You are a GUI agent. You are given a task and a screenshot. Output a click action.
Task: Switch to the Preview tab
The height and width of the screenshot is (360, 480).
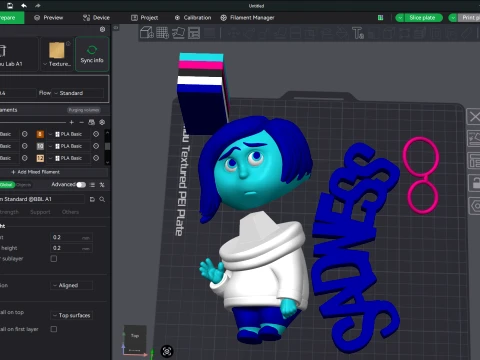[x=49, y=18]
